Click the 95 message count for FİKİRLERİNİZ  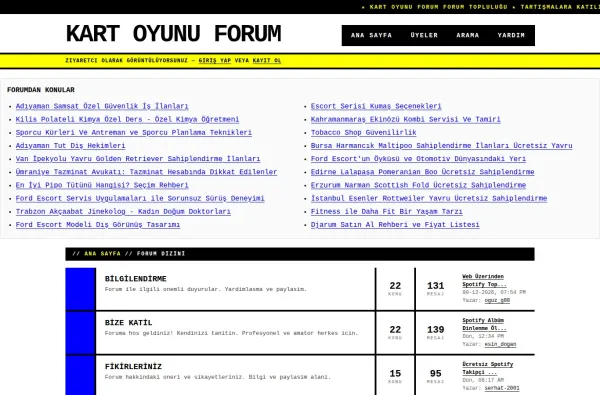[435, 374]
